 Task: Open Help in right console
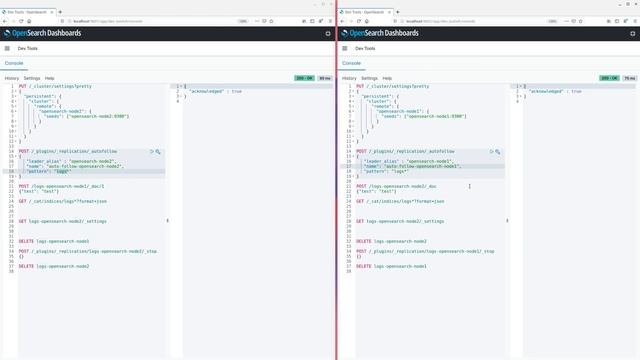[387, 78]
